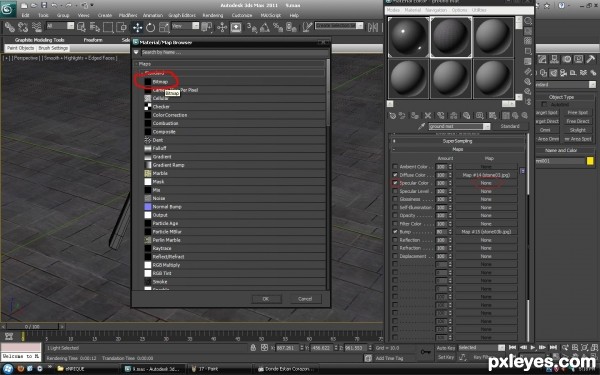This screenshot has width=600, height=375.
Task: Open the Select by Name list icon
Action: coord(95,27)
